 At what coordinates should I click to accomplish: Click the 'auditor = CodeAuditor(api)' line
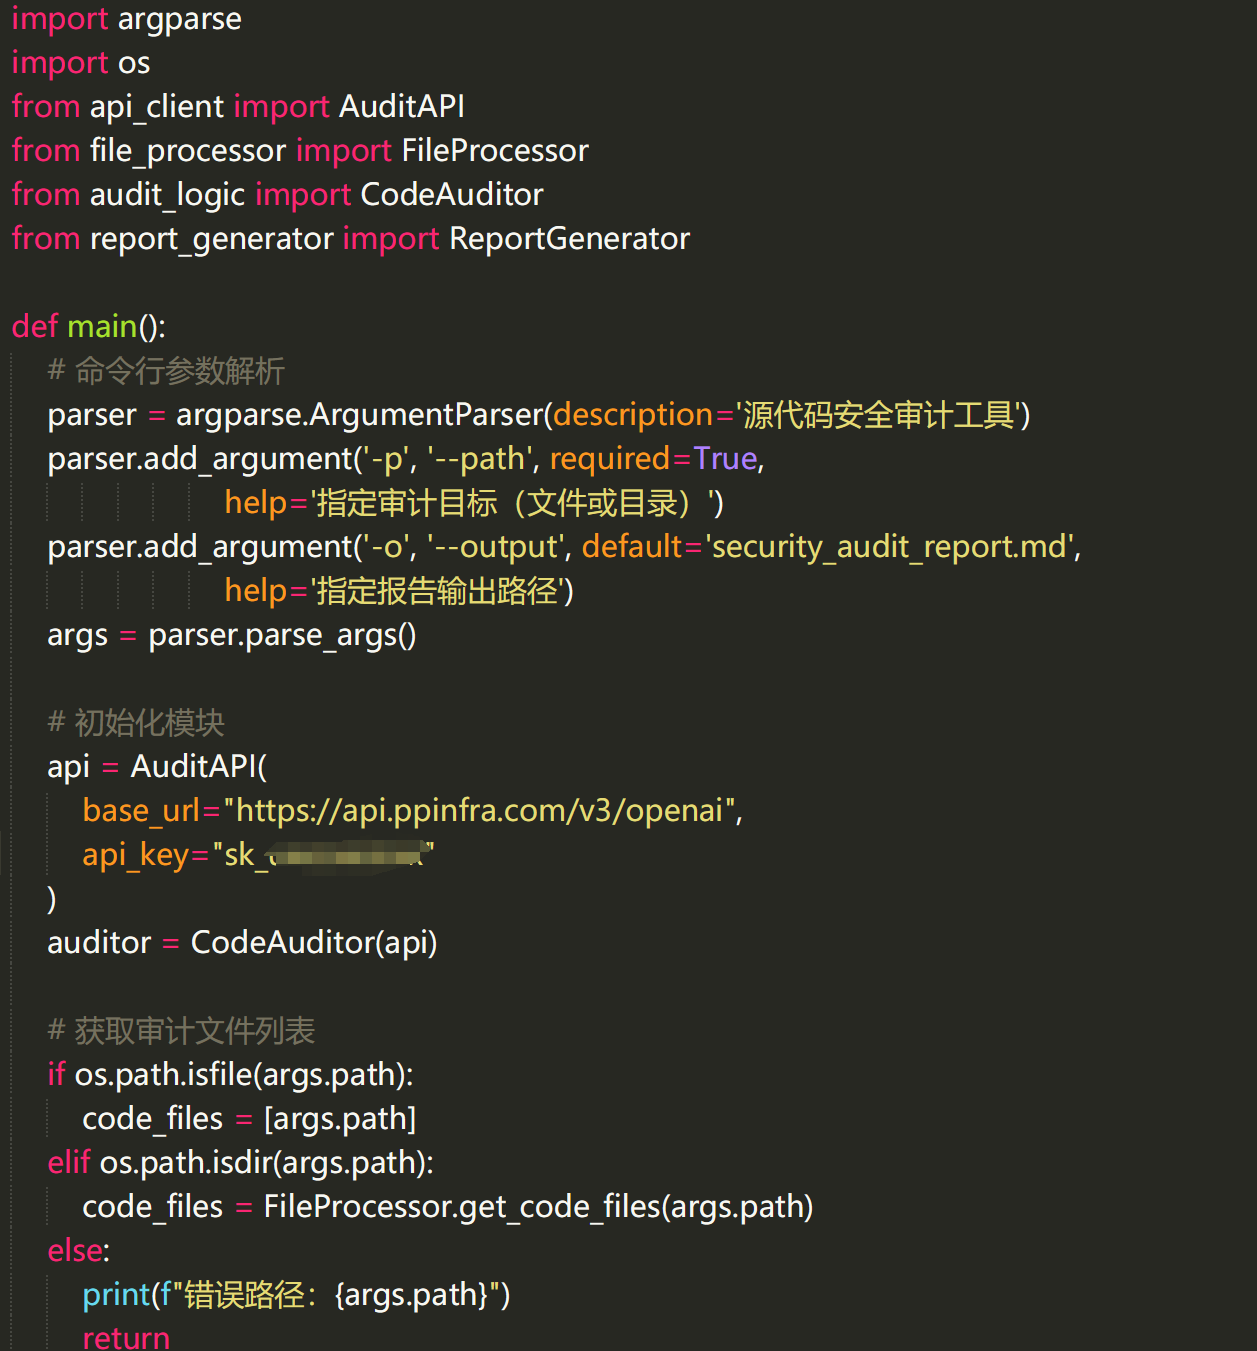242,943
